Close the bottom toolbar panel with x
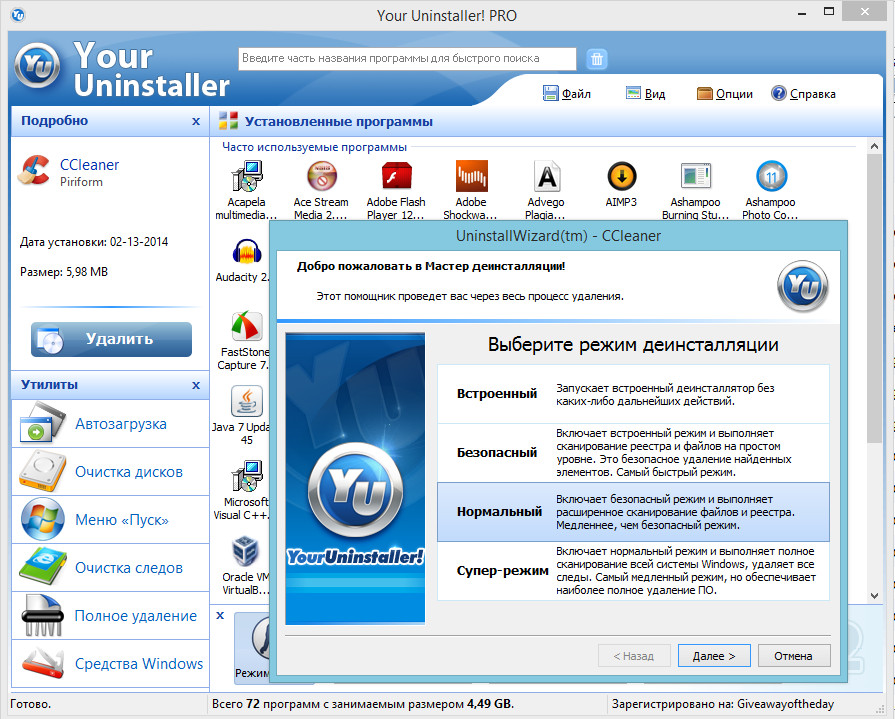Screen dimensions: 895x719 click(x=220, y=615)
